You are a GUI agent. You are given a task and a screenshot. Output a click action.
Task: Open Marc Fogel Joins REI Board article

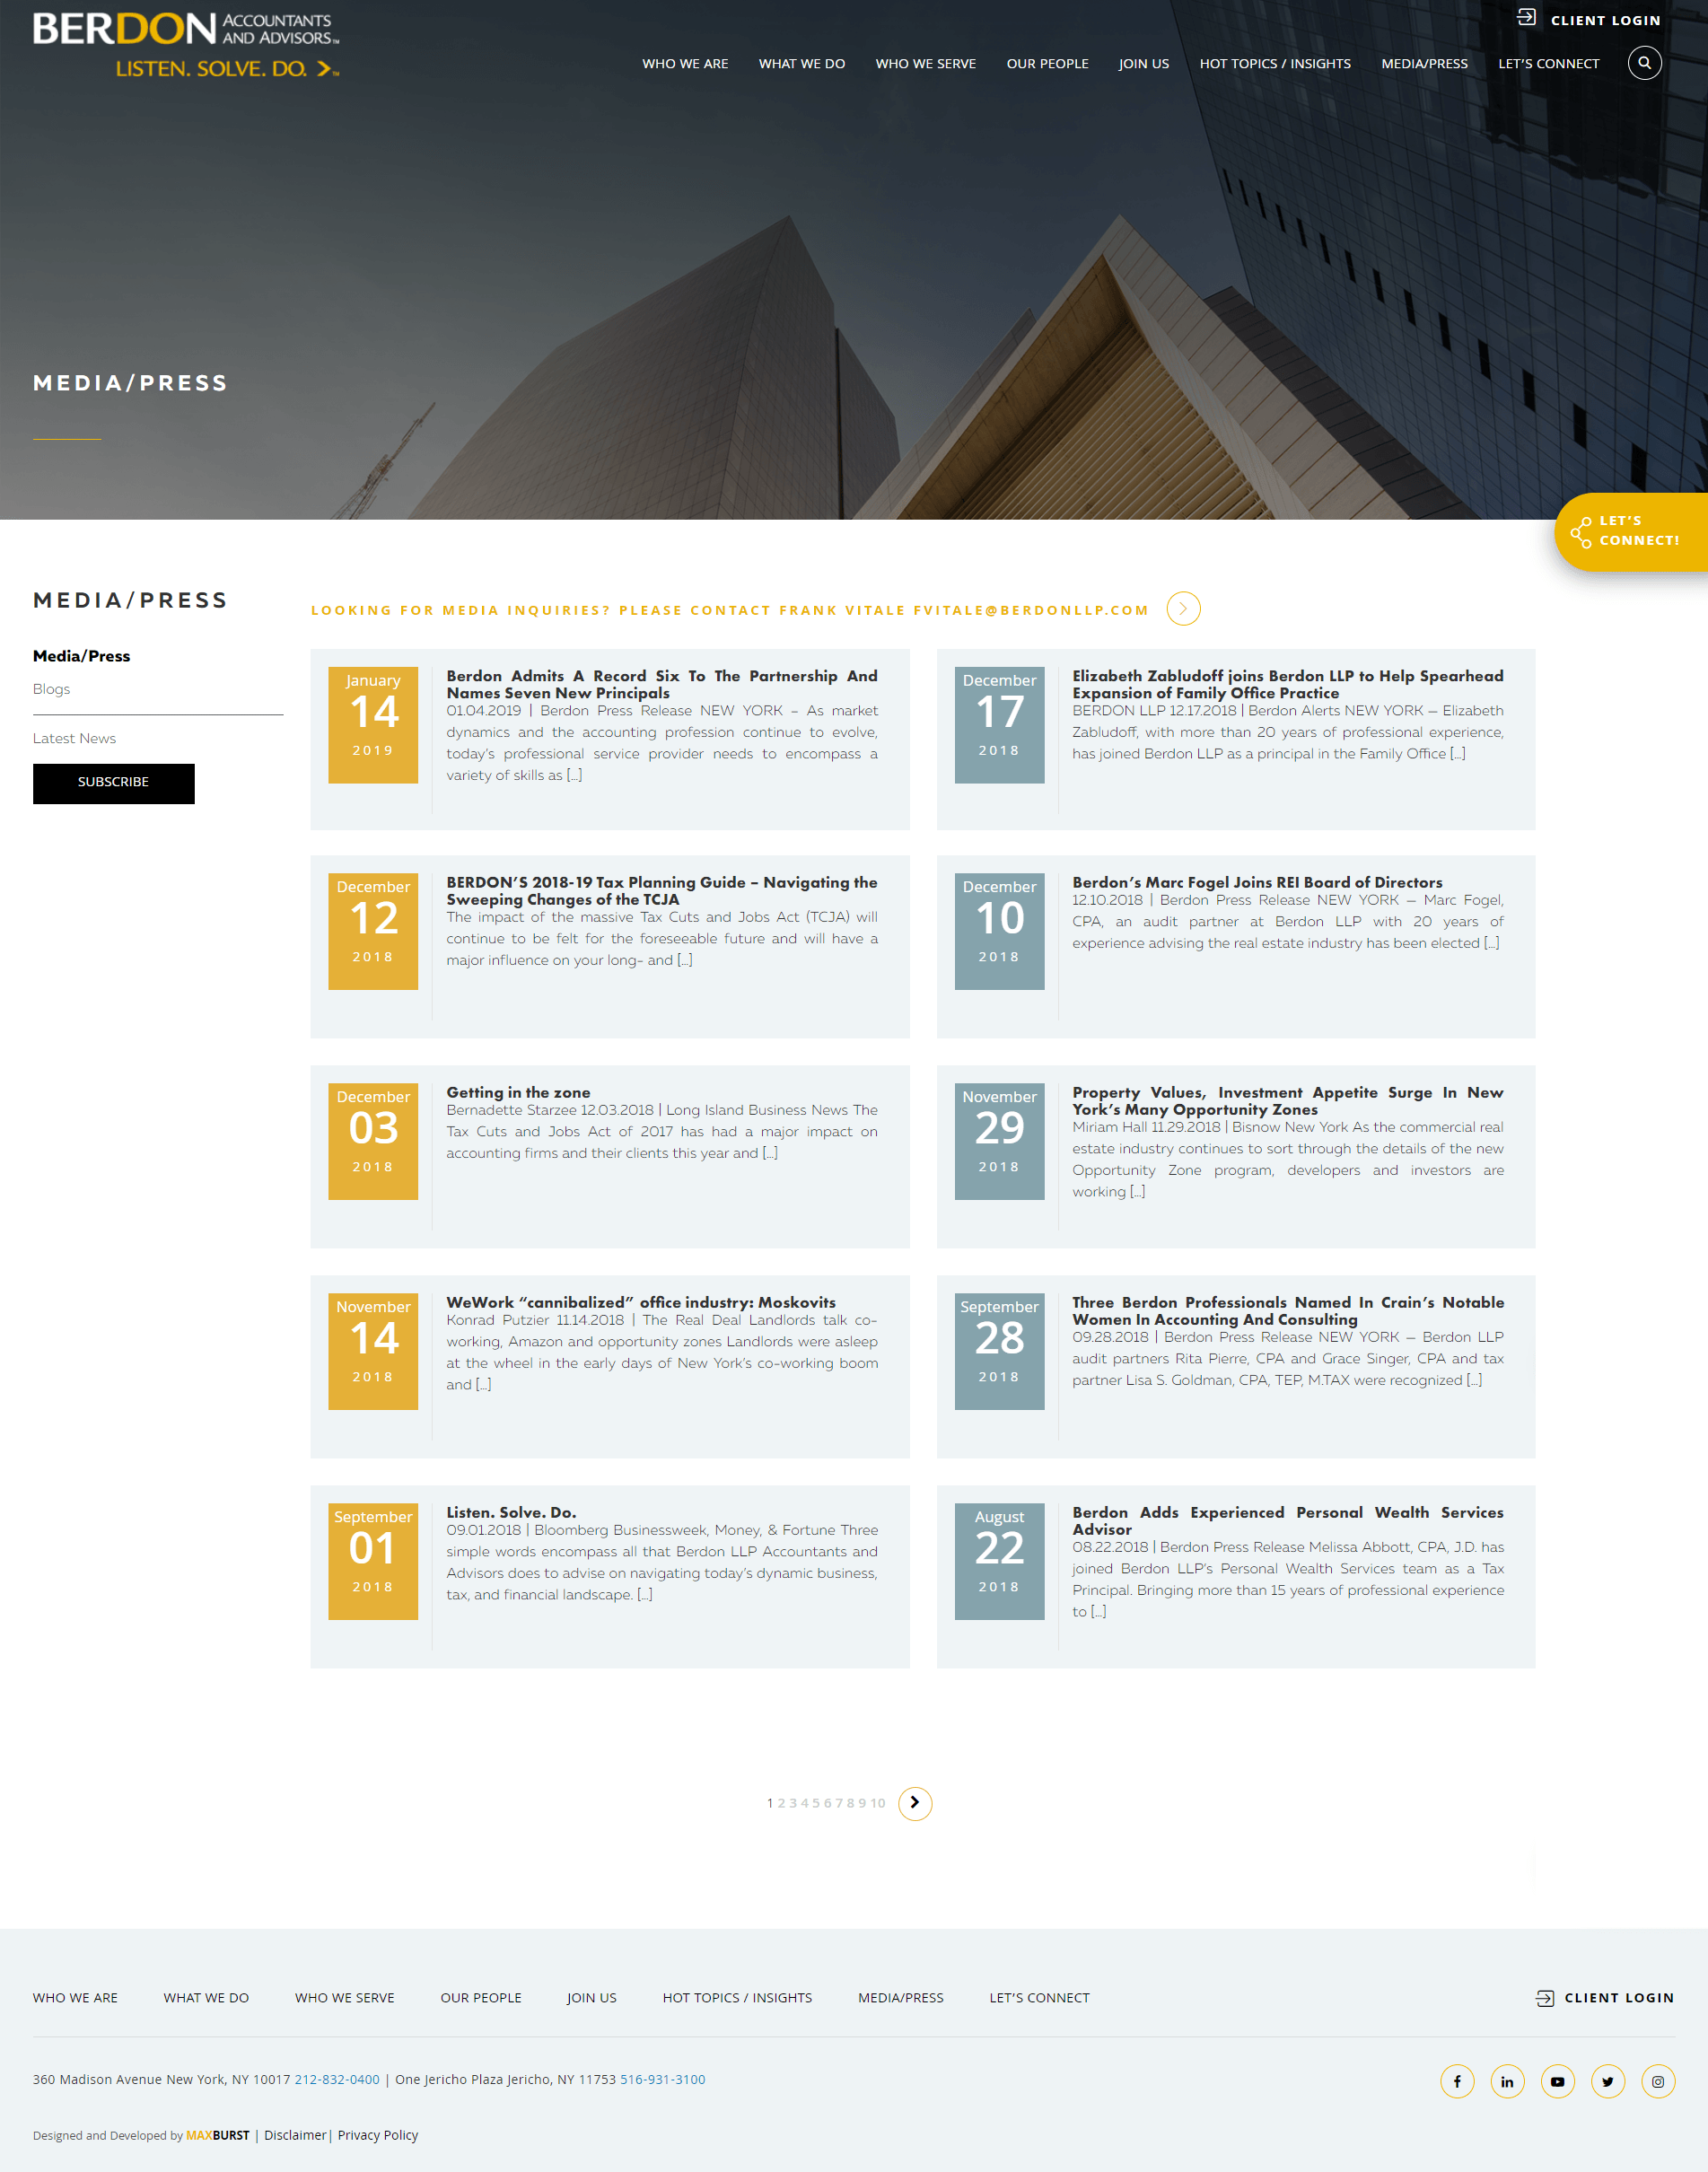click(x=1257, y=882)
